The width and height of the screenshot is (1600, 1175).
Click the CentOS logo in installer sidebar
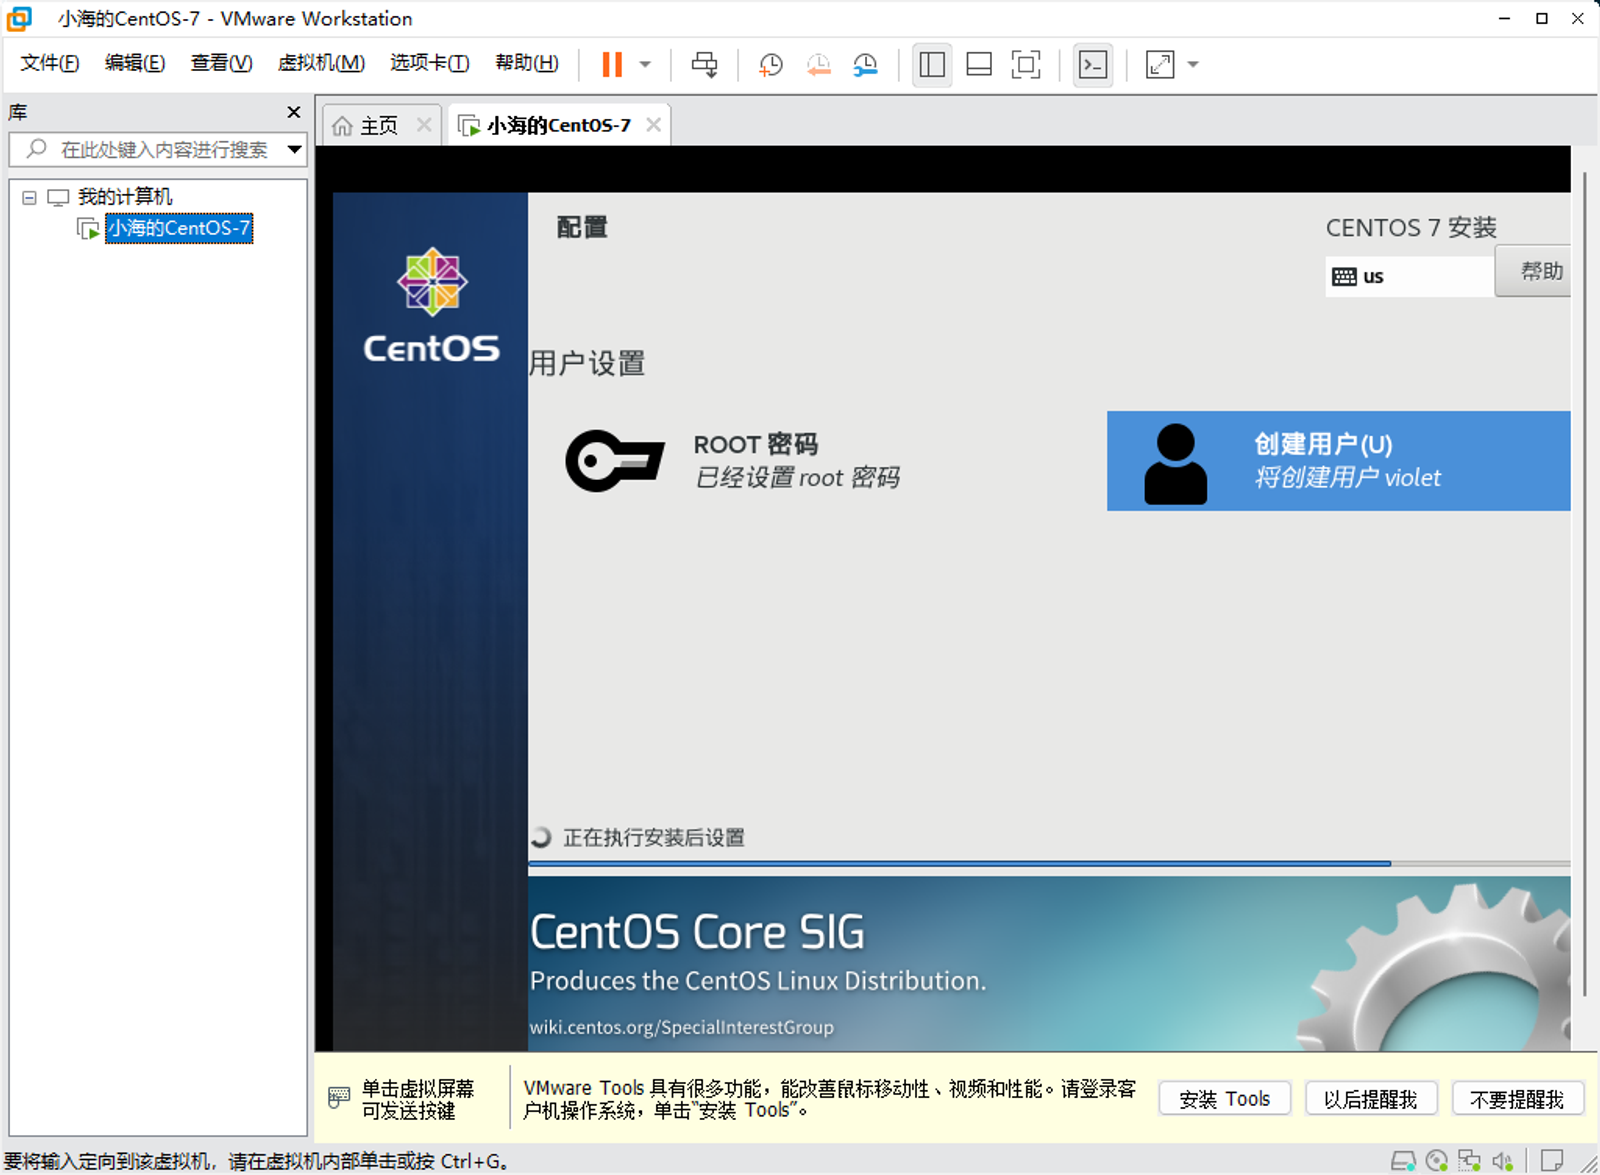click(431, 305)
